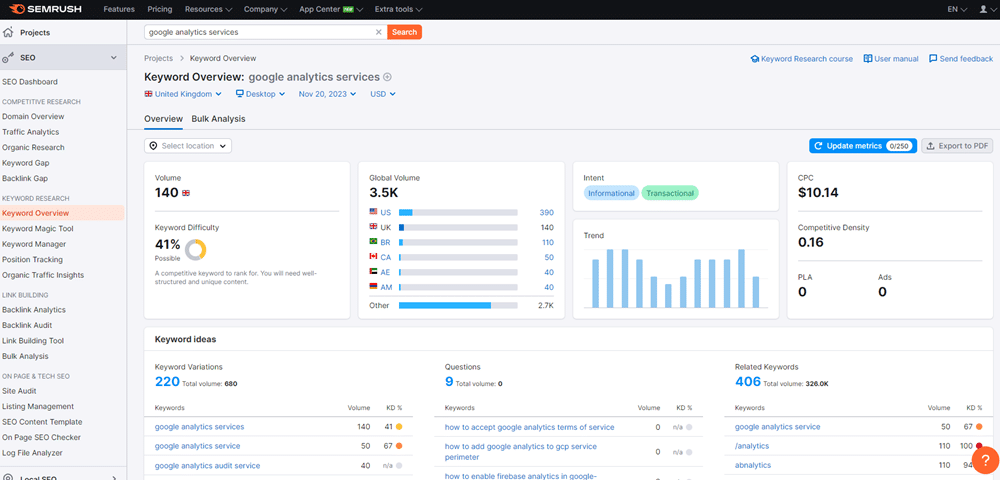The width and height of the screenshot is (1000, 480).
Task: Open the Select location dropdown
Action: point(188,146)
